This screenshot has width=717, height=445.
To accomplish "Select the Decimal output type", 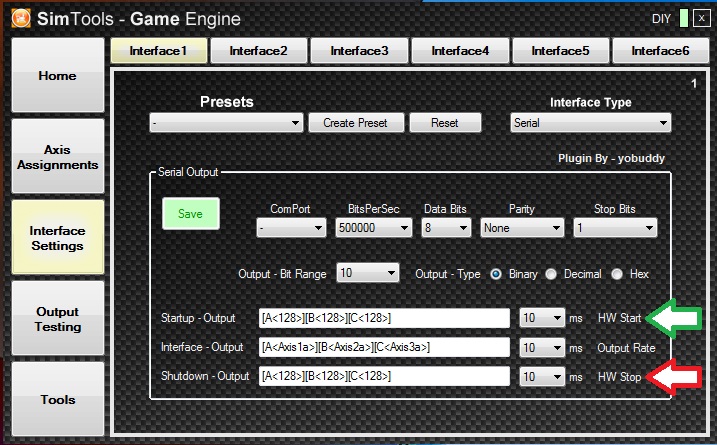I will 551,274.
